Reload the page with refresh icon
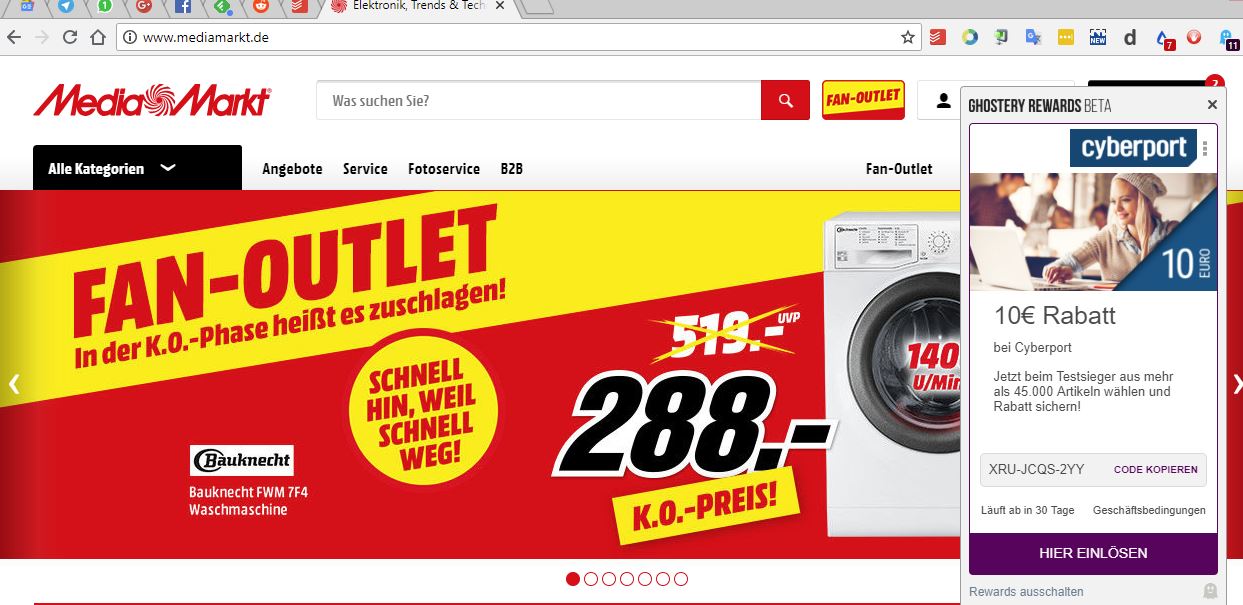Viewport: 1243px width, 605px height. pos(70,37)
